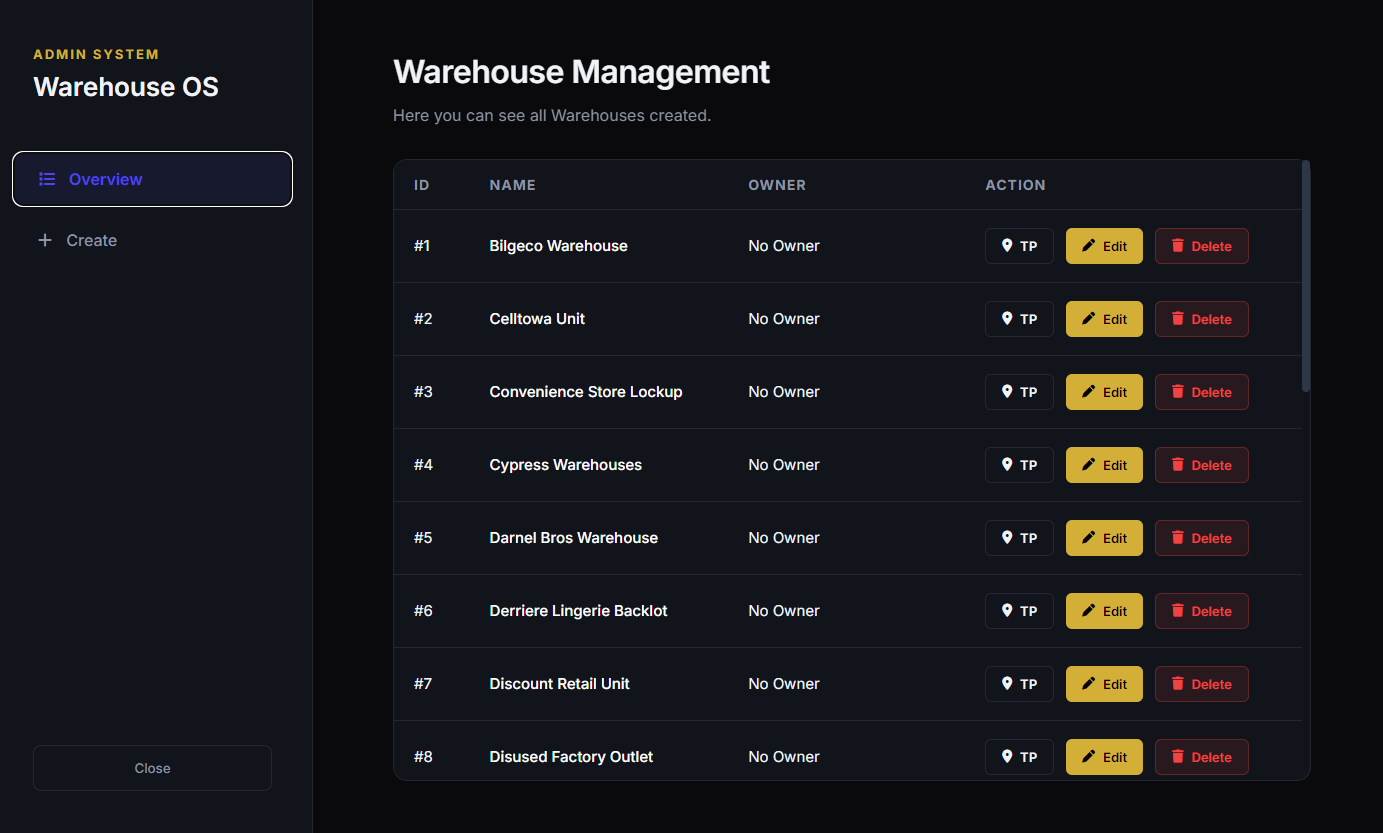Click the map pin icon in Discount Retail Unit row

tap(1007, 684)
